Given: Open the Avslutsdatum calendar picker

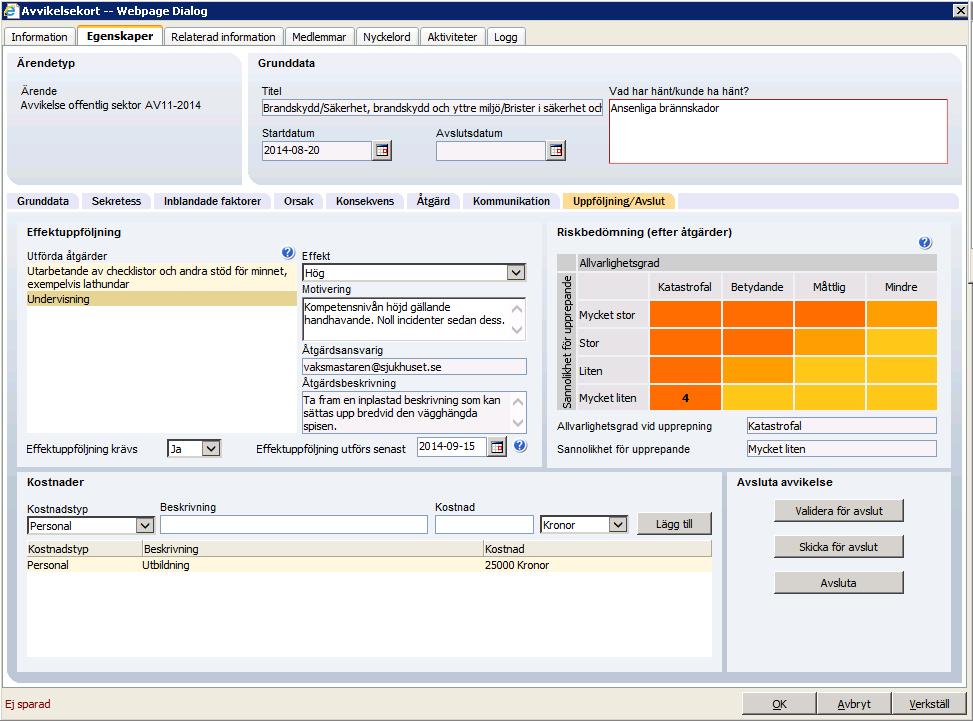Looking at the screenshot, I should (556, 151).
